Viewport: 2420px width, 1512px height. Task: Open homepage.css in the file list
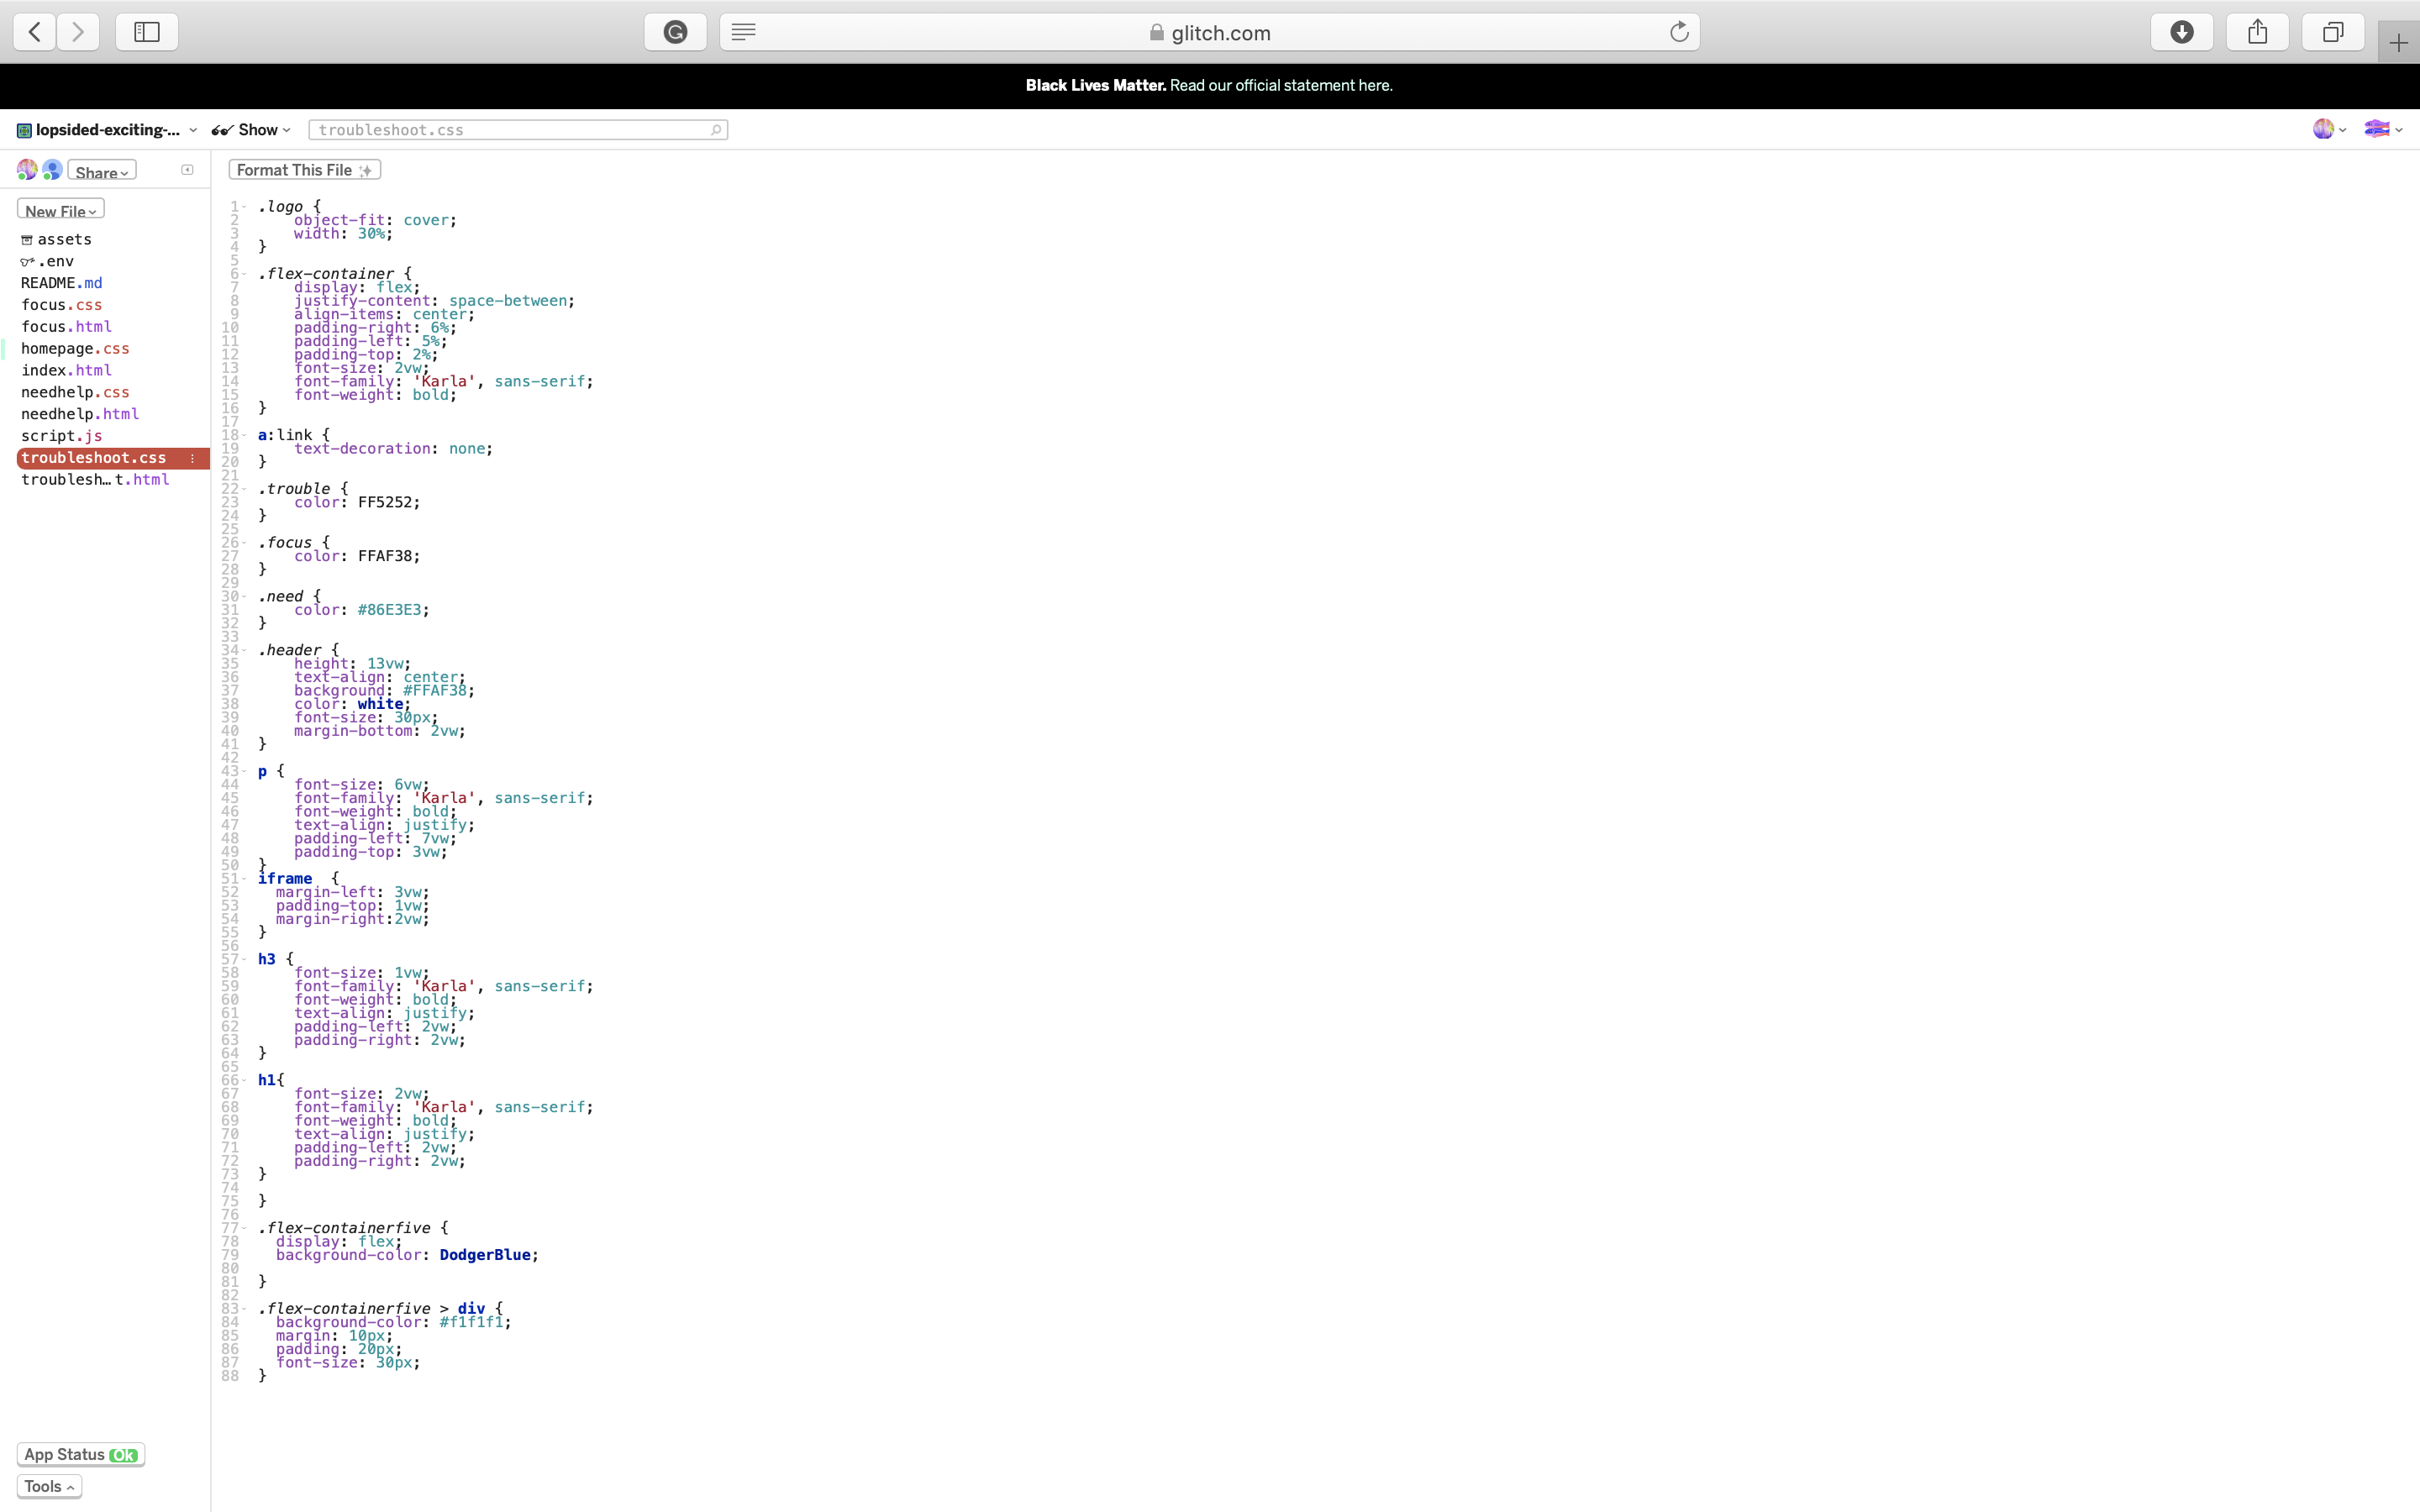75,349
